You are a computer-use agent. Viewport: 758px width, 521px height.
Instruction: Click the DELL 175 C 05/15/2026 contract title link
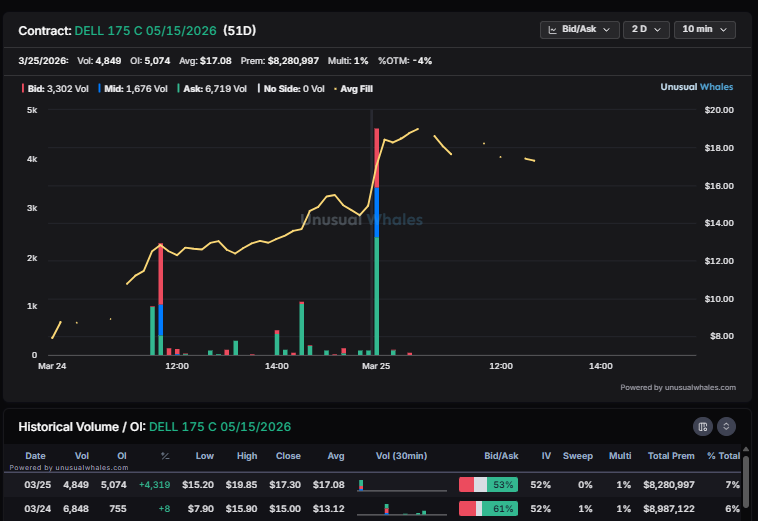pyautogui.click(x=146, y=30)
